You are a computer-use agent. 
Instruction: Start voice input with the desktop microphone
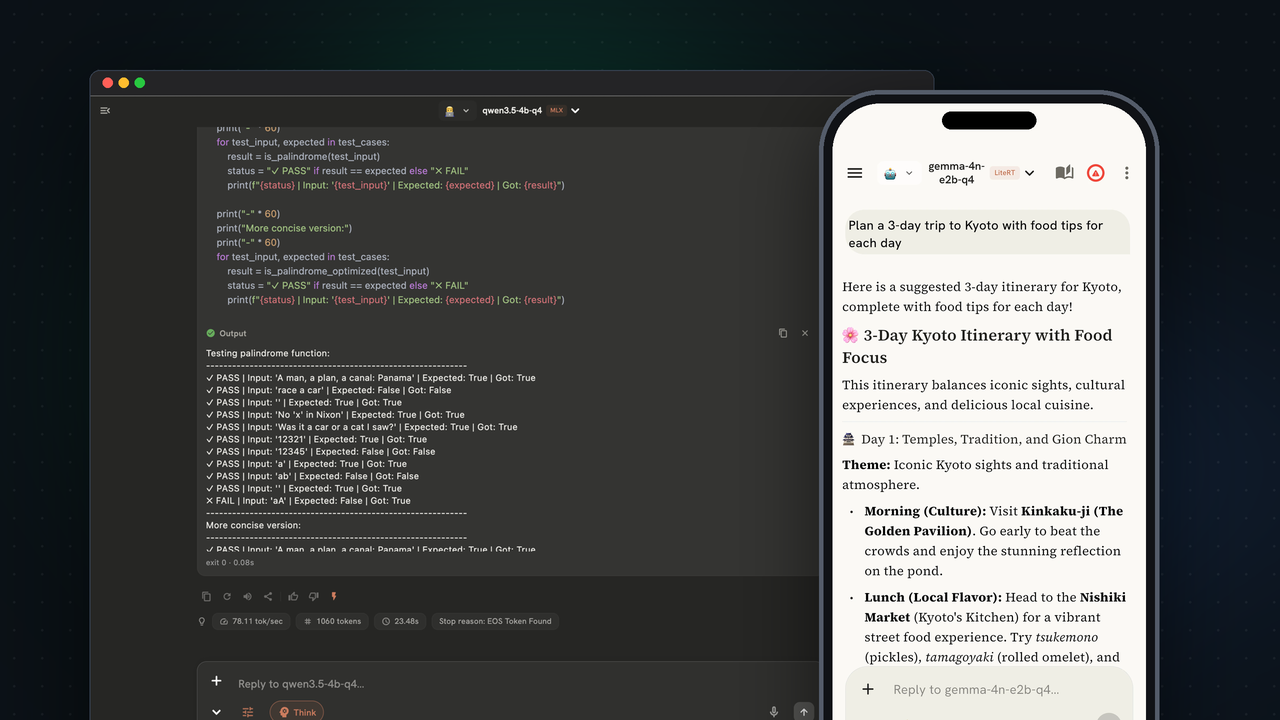click(x=774, y=712)
